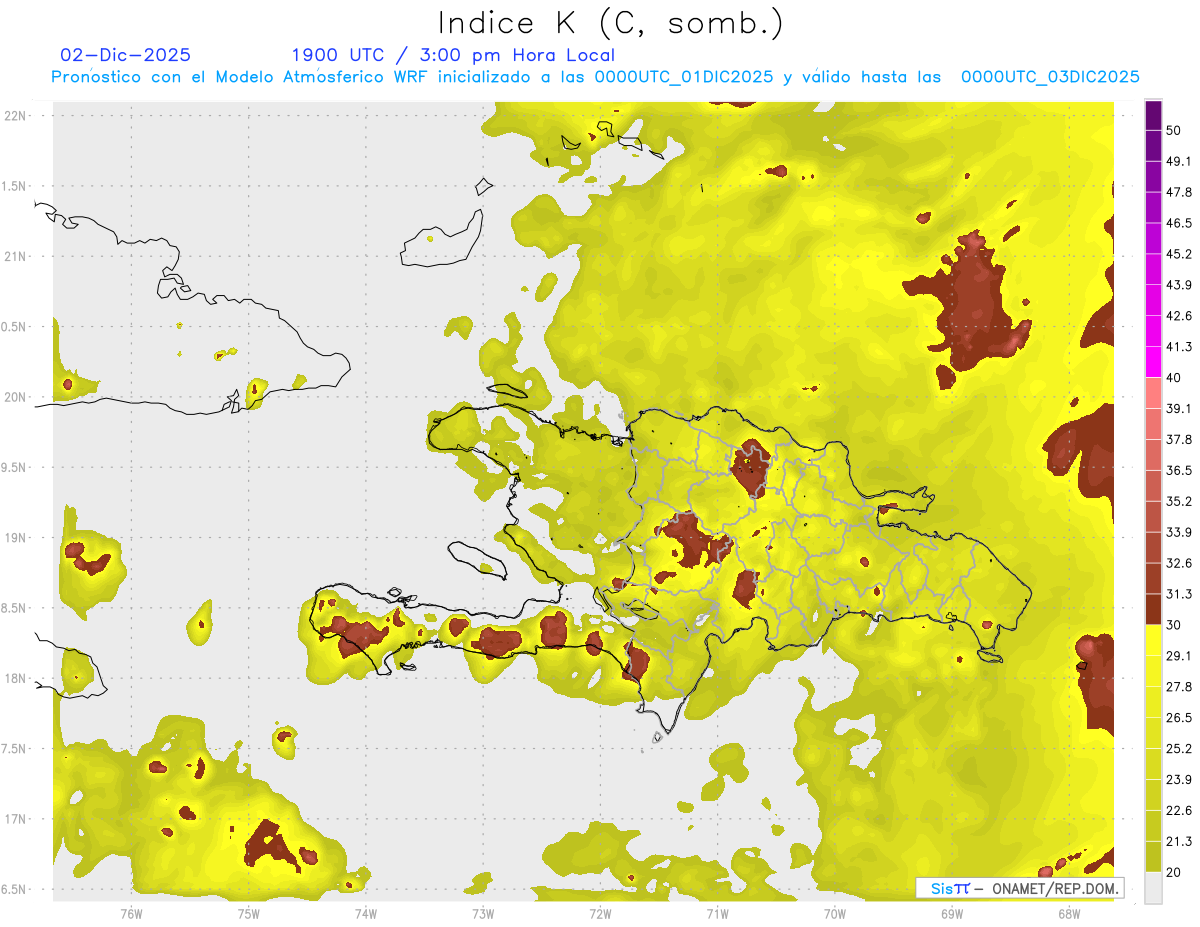Click latitude label '19N'

pyautogui.click(x=16, y=538)
